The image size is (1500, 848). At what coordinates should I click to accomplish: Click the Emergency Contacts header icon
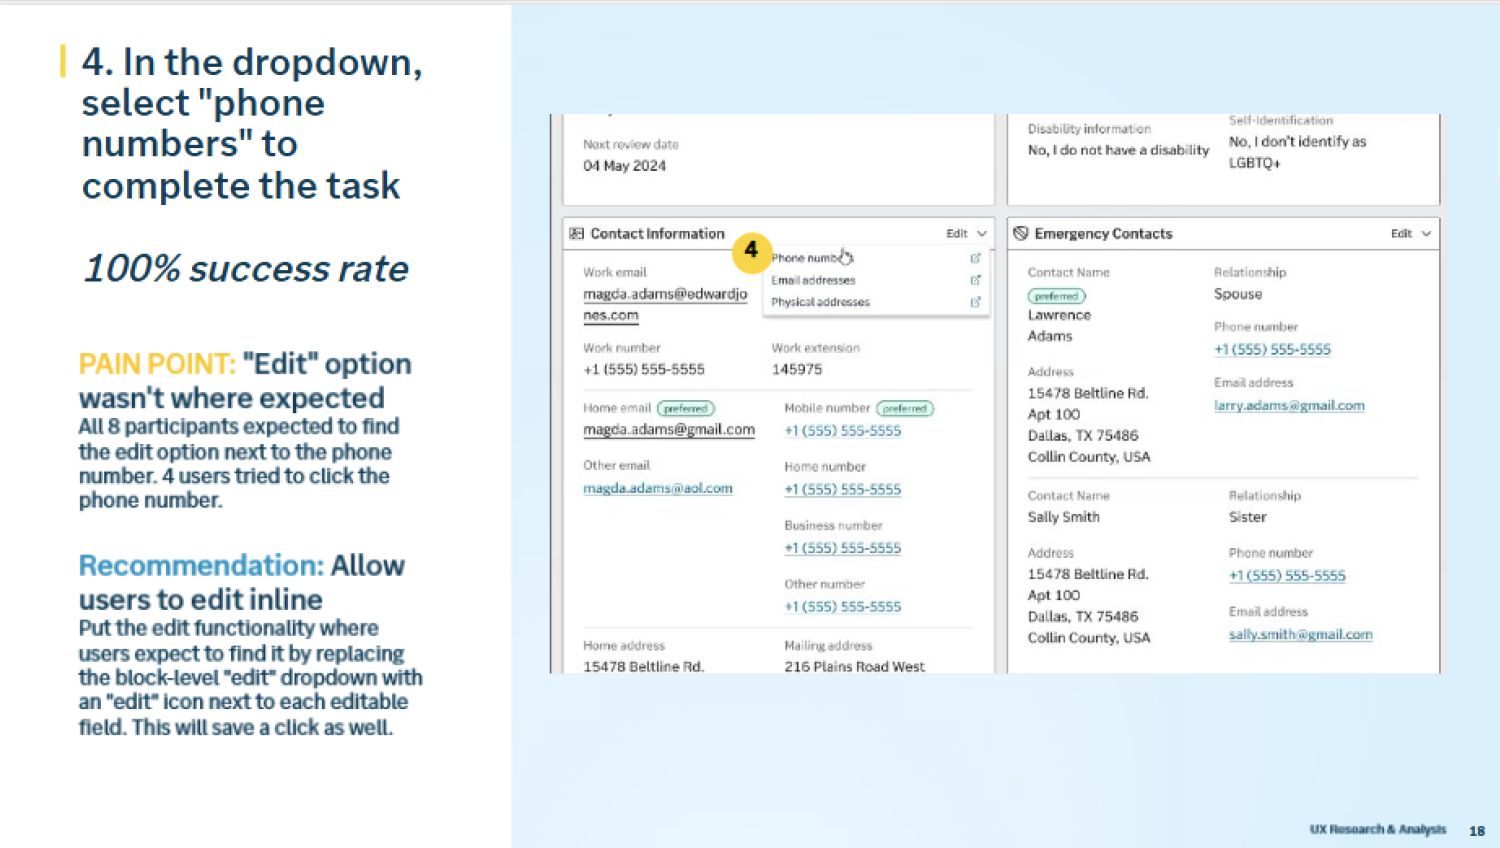pyautogui.click(x=1021, y=234)
